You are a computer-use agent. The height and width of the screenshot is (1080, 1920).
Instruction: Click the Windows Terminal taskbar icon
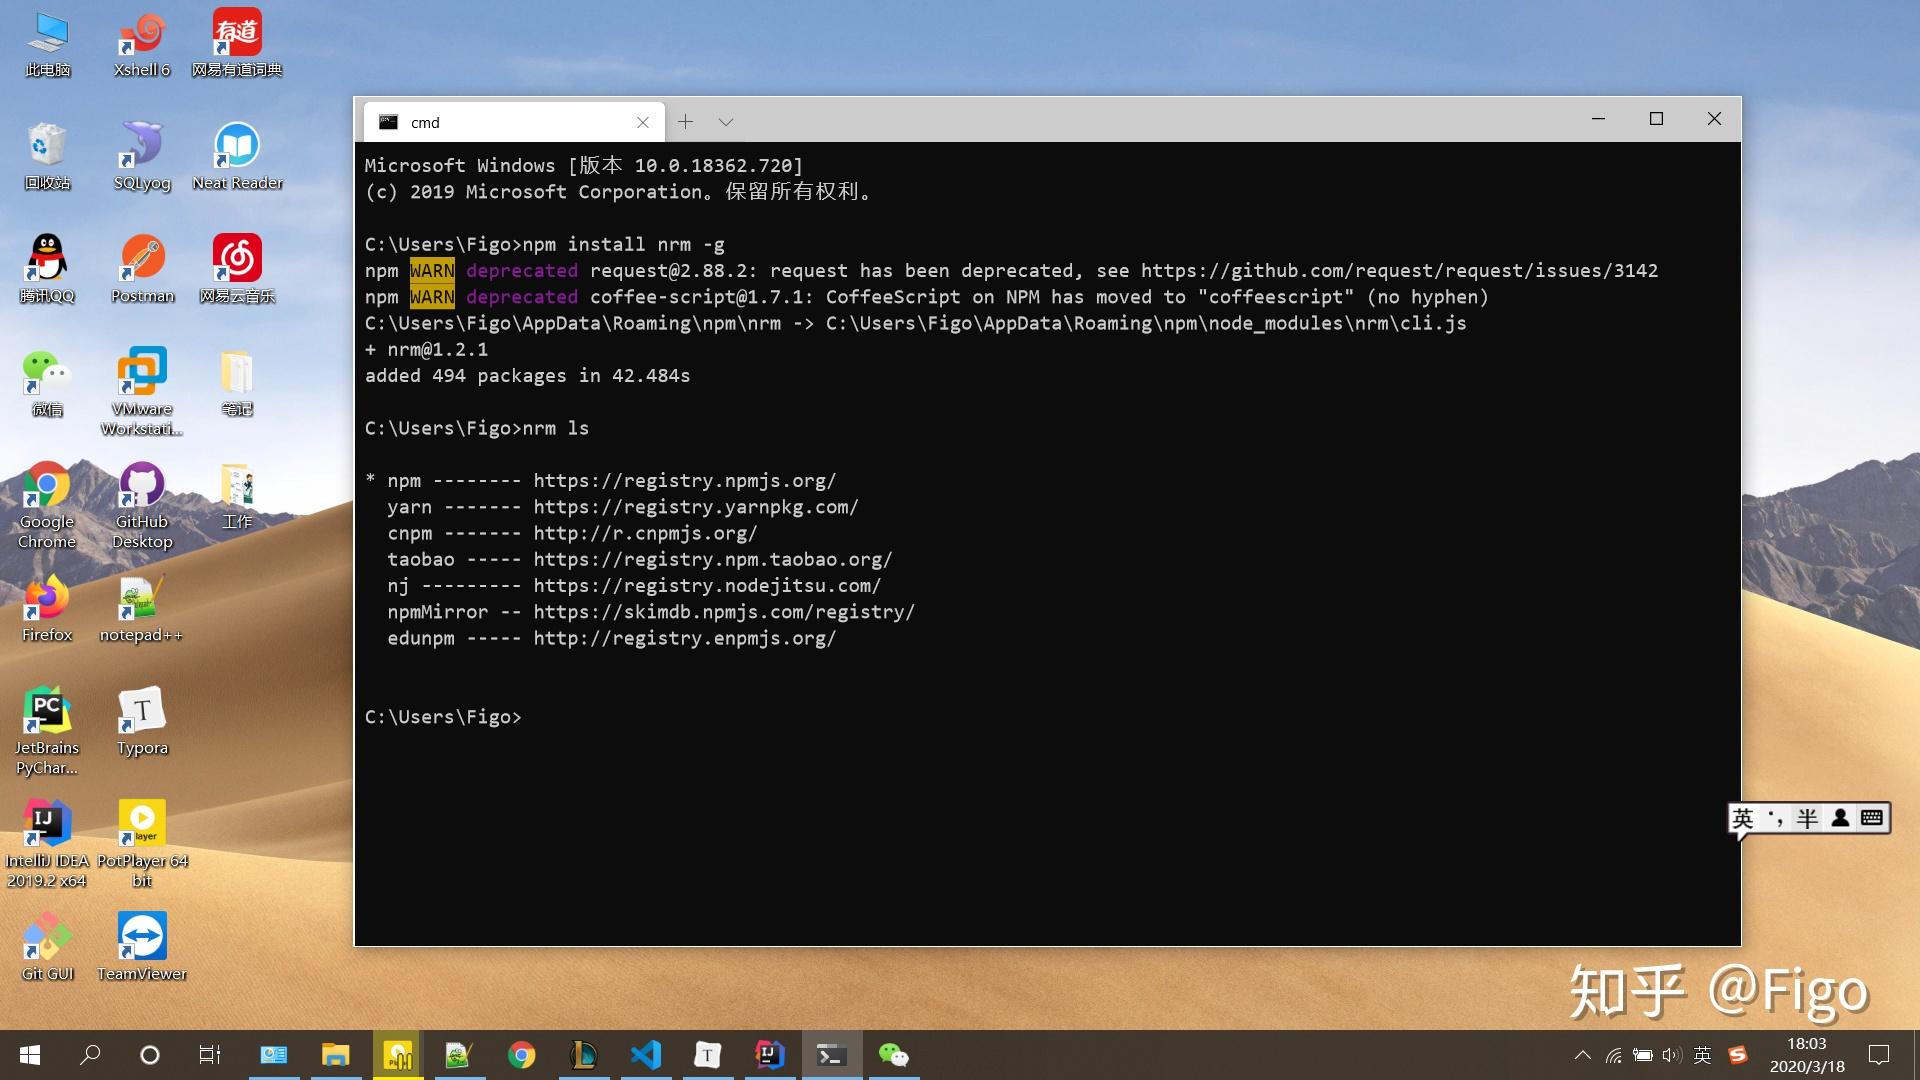(x=831, y=1055)
